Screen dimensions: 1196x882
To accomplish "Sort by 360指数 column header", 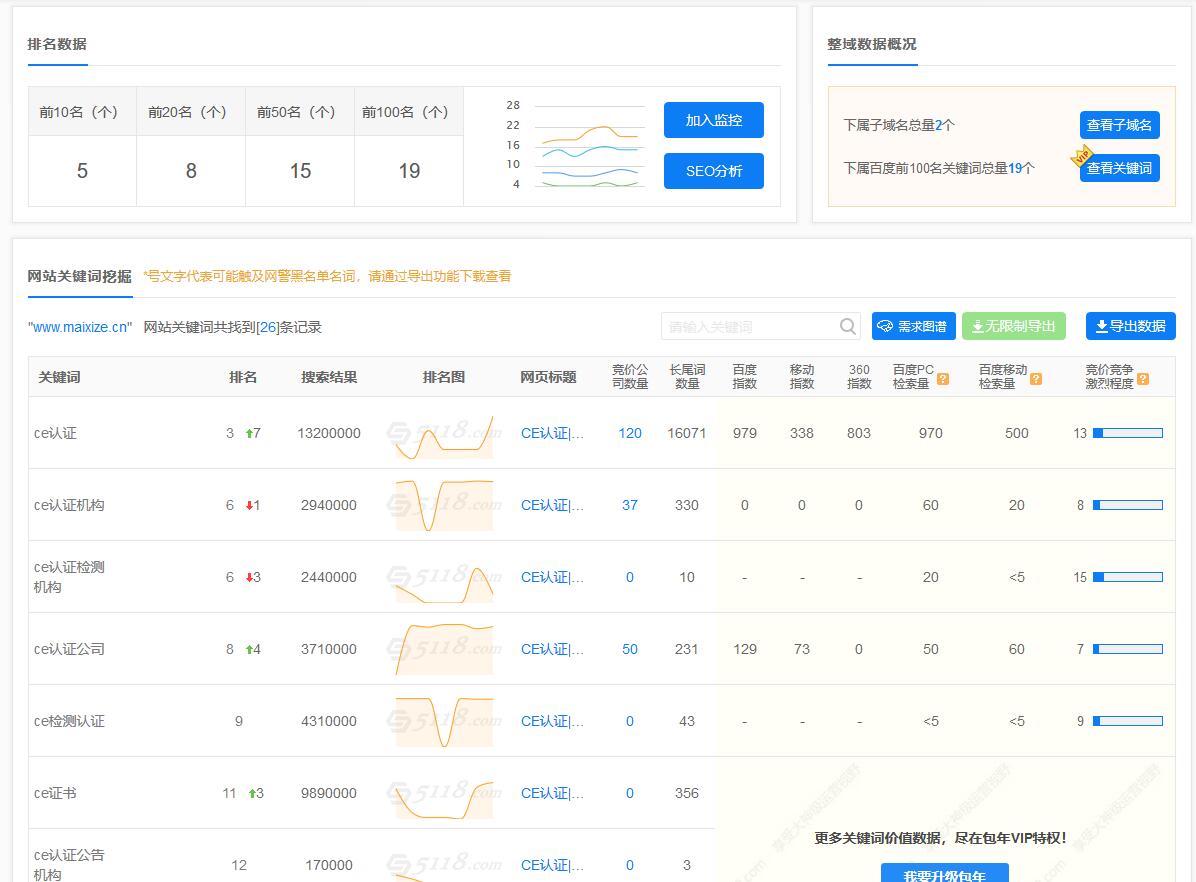I will coord(859,376).
